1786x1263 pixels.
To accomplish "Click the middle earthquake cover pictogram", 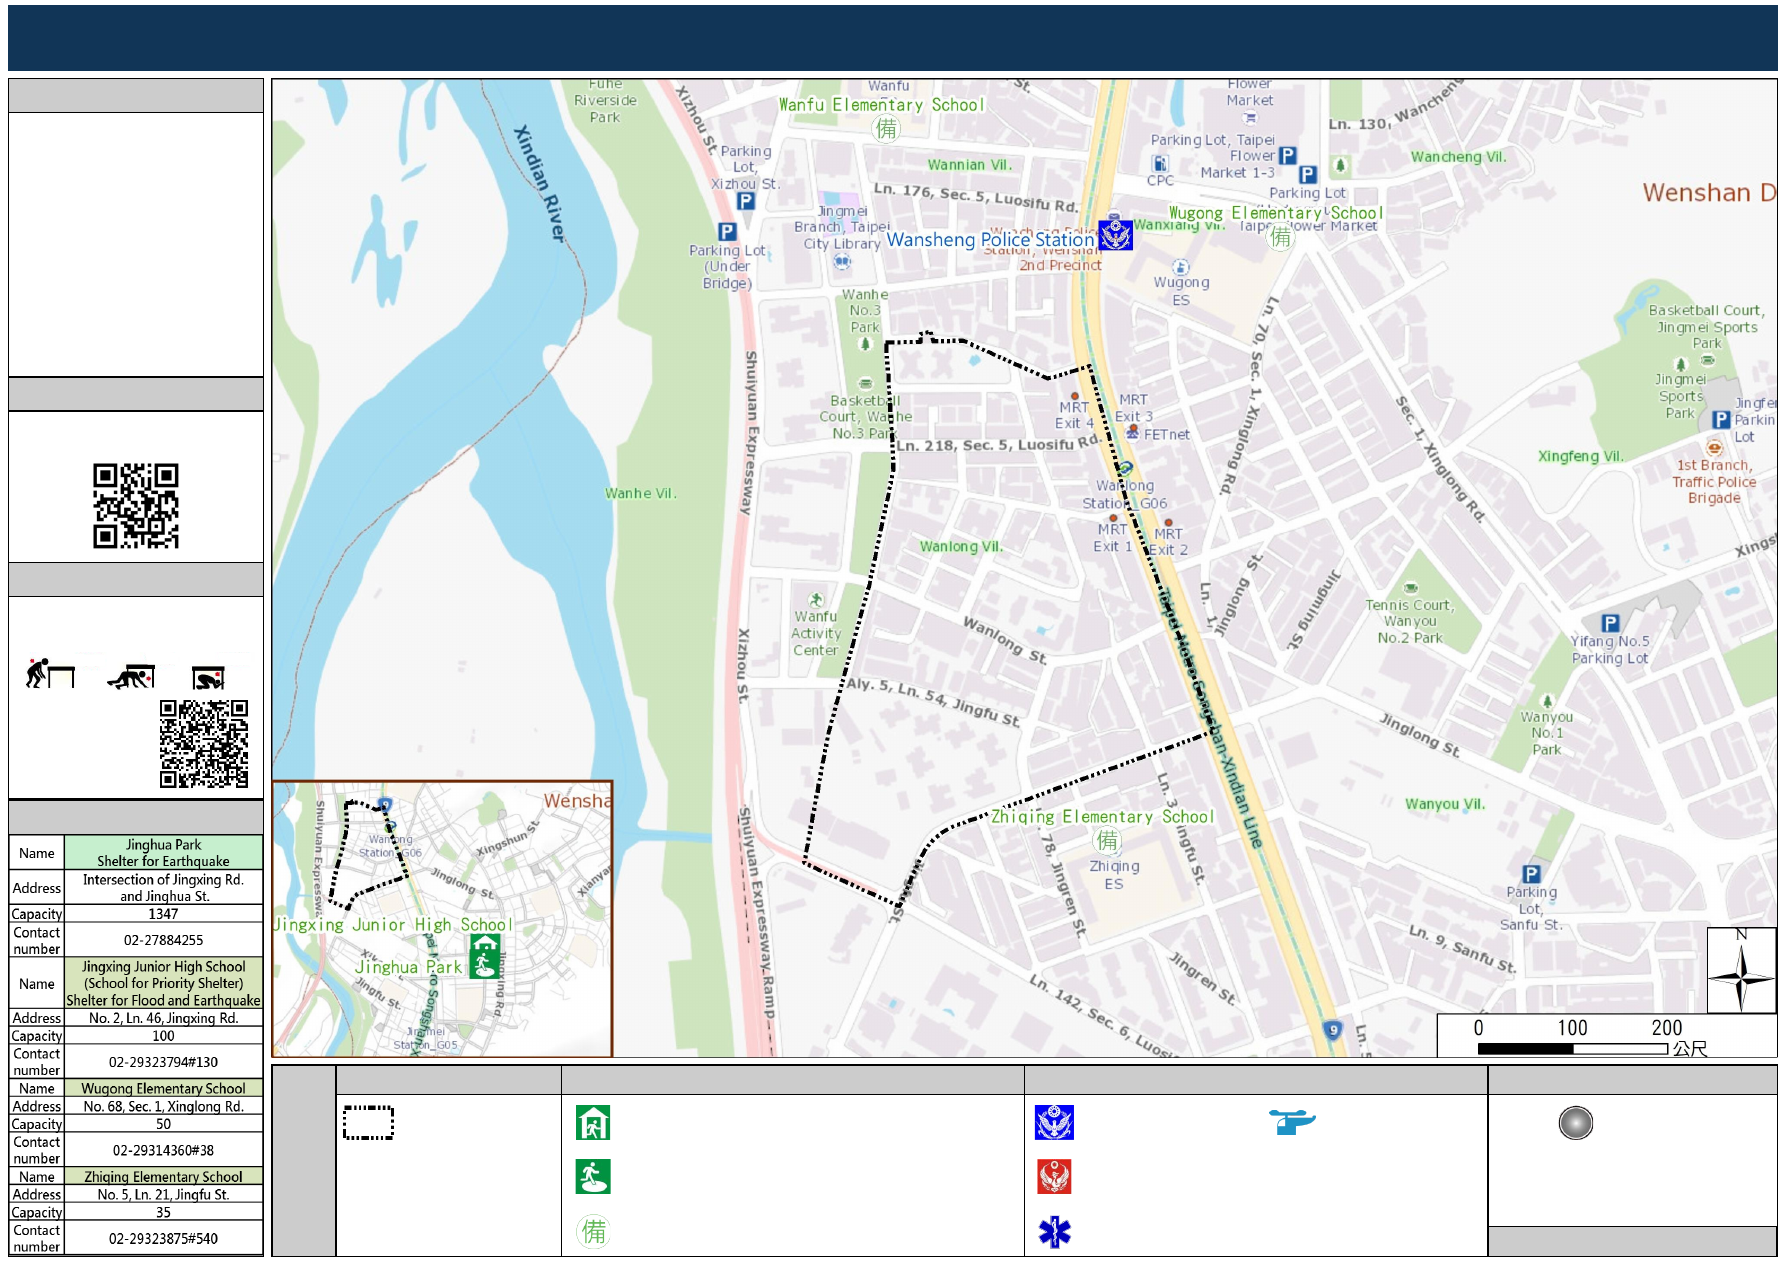I will [x=131, y=677].
